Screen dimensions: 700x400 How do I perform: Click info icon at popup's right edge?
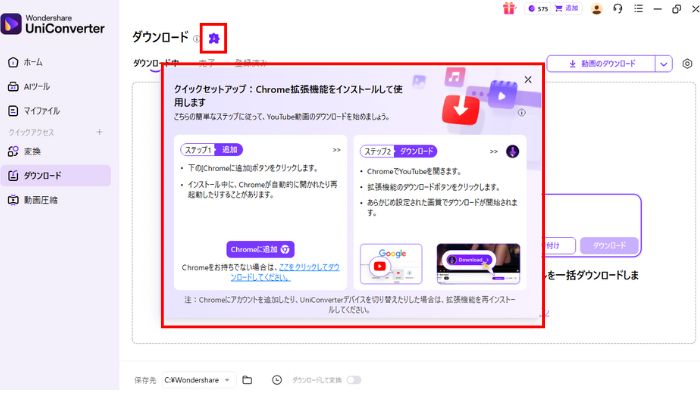pyautogui.click(x=521, y=112)
